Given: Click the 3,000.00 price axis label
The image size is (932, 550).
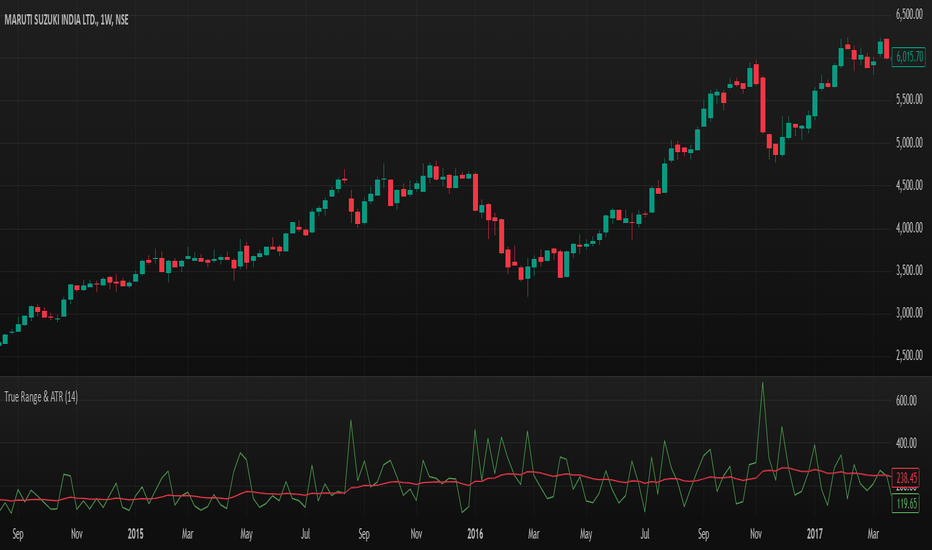Looking at the screenshot, I should pyautogui.click(x=909, y=313).
